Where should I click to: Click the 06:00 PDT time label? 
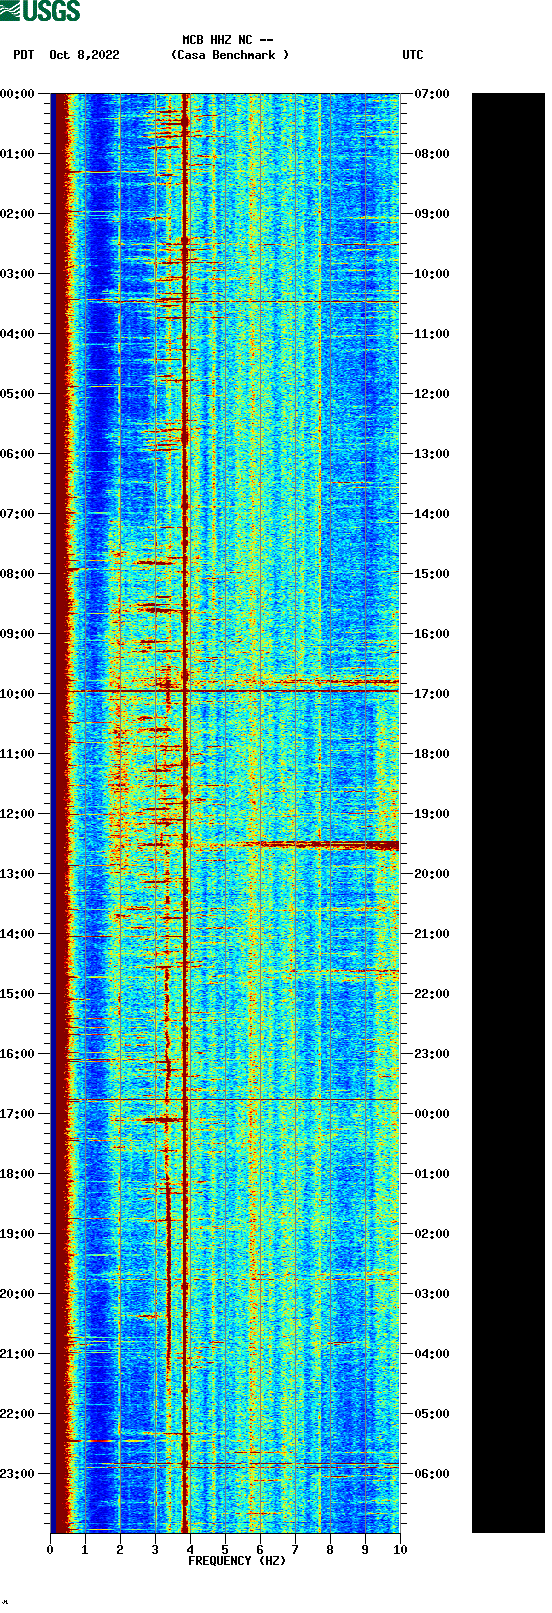click(17, 454)
